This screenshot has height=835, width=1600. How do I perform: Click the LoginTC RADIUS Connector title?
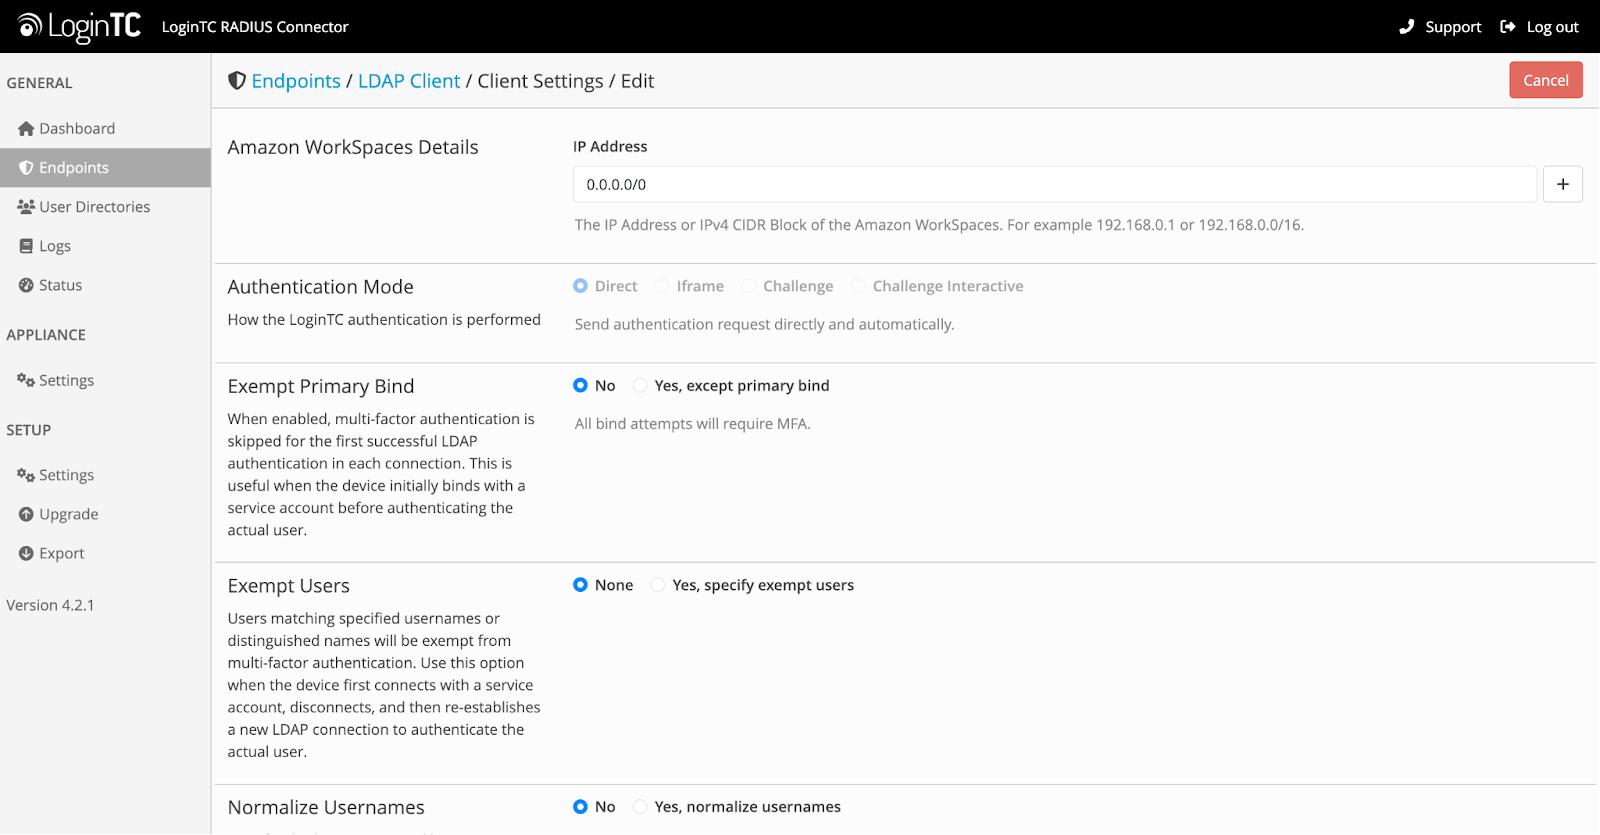point(255,27)
